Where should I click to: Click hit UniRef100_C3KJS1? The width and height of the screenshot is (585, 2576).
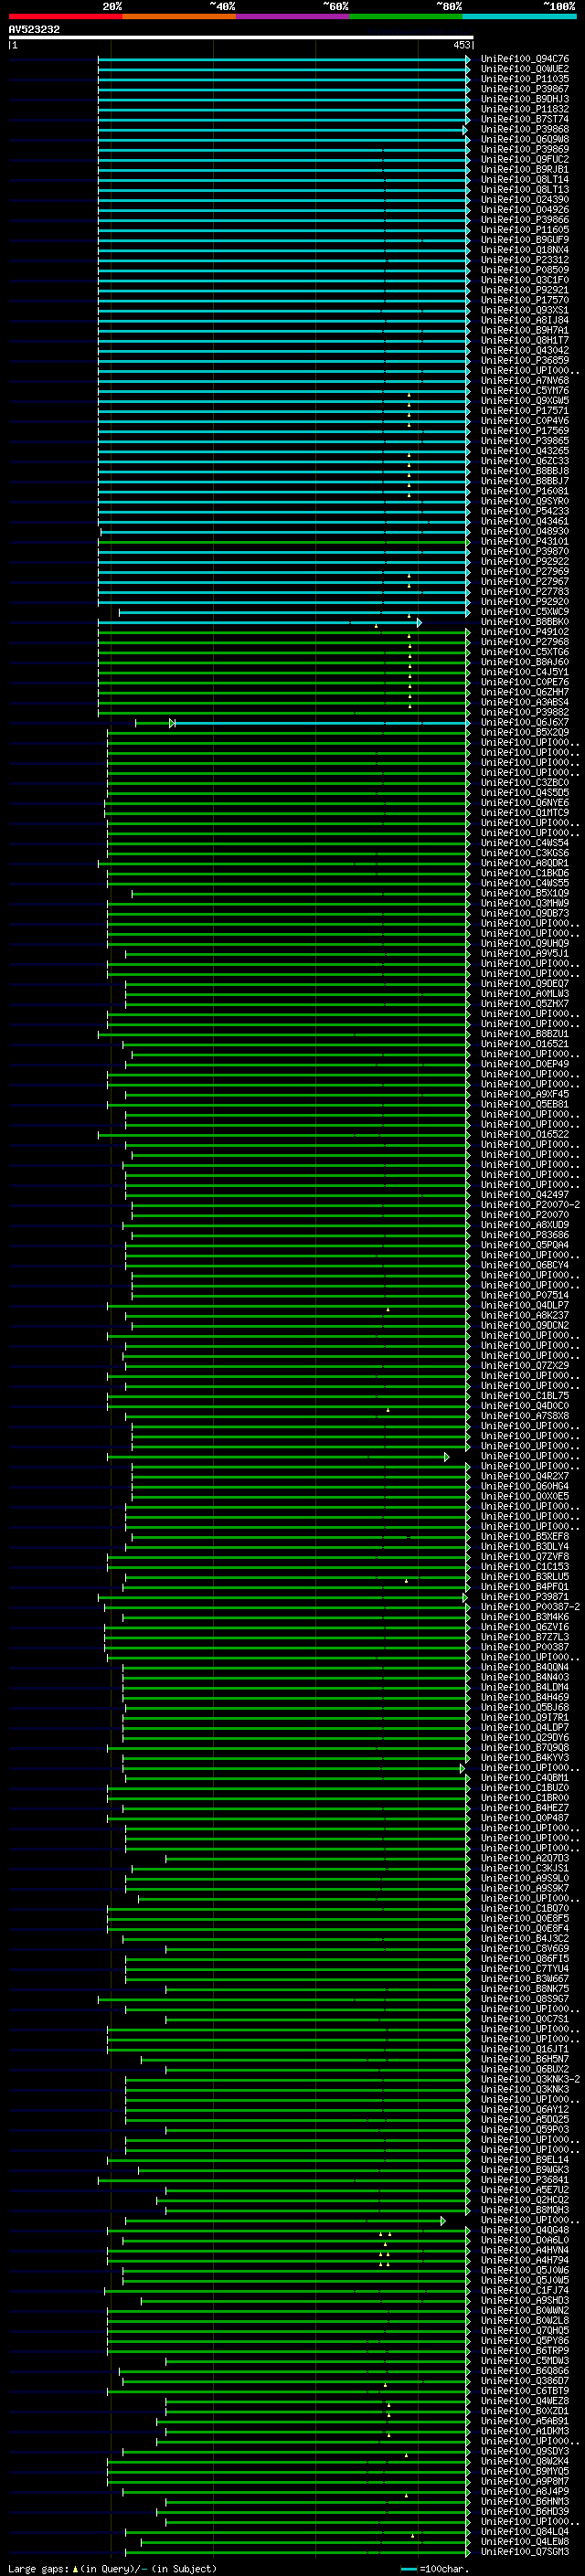[525, 1868]
